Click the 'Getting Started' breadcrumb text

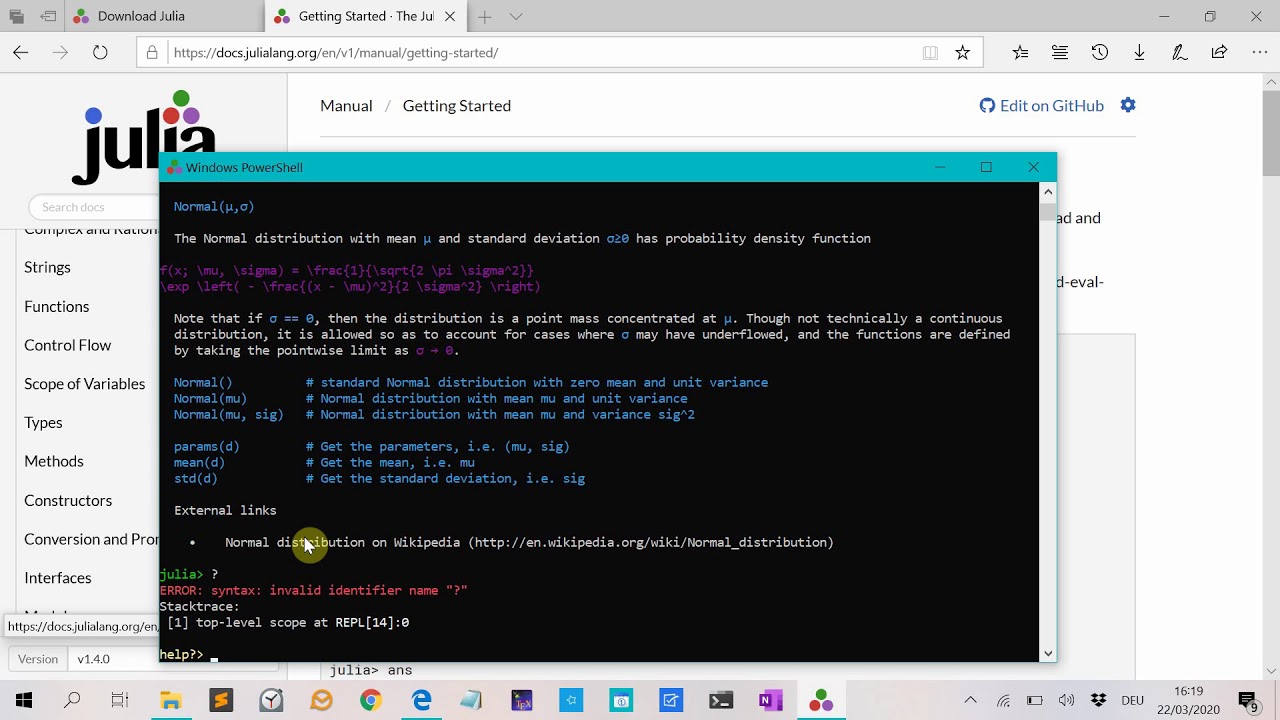click(x=457, y=105)
